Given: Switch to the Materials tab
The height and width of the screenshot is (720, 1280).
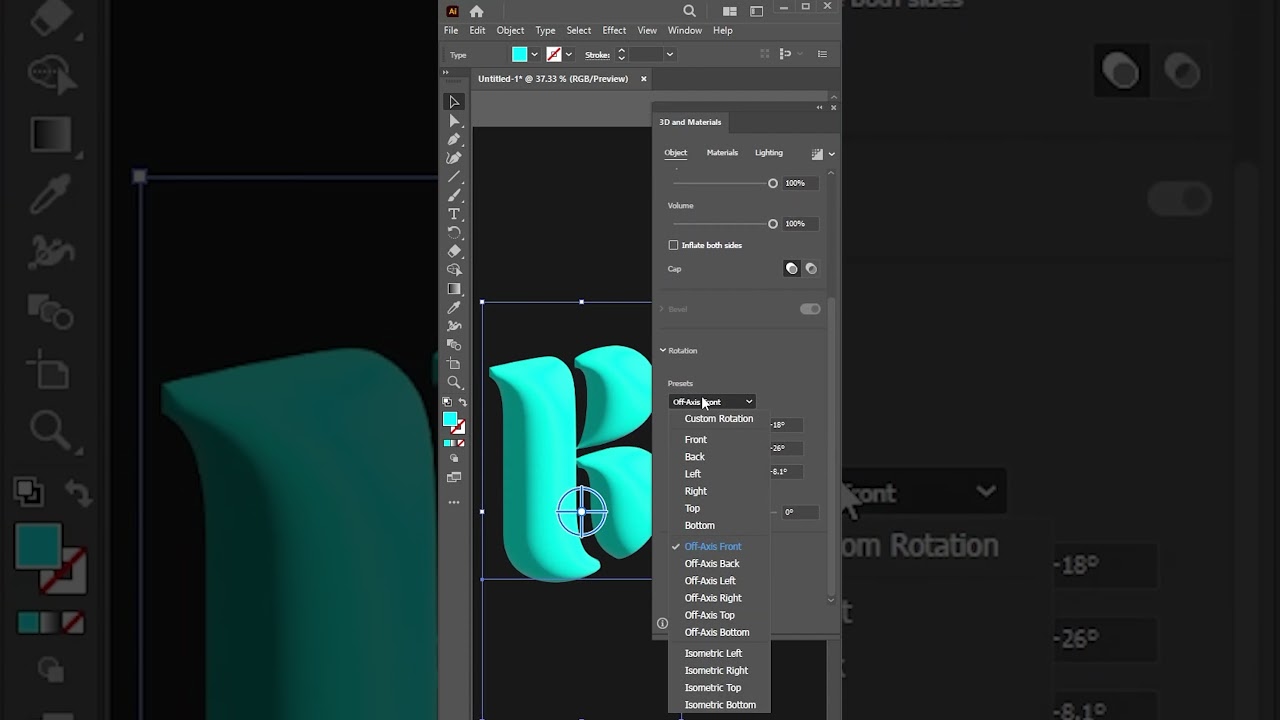Looking at the screenshot, I should 722,153.
